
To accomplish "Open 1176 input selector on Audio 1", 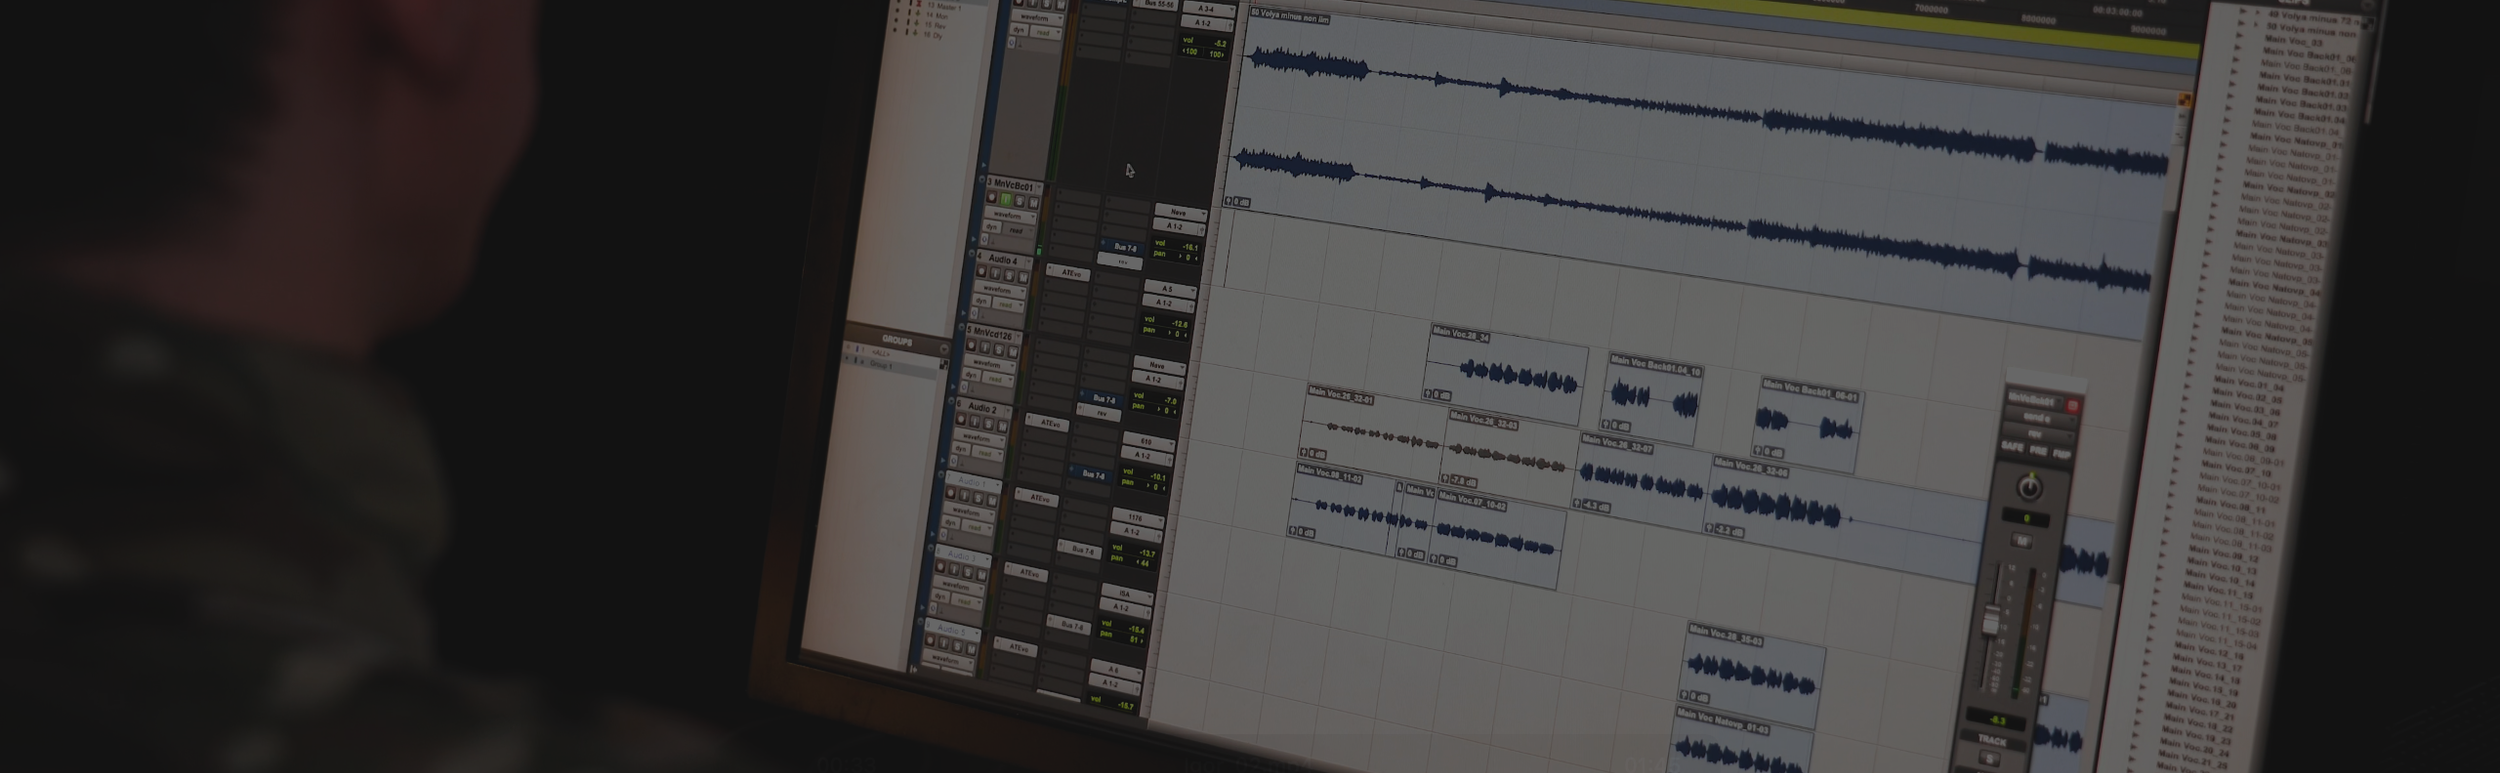I will 1137,518.
